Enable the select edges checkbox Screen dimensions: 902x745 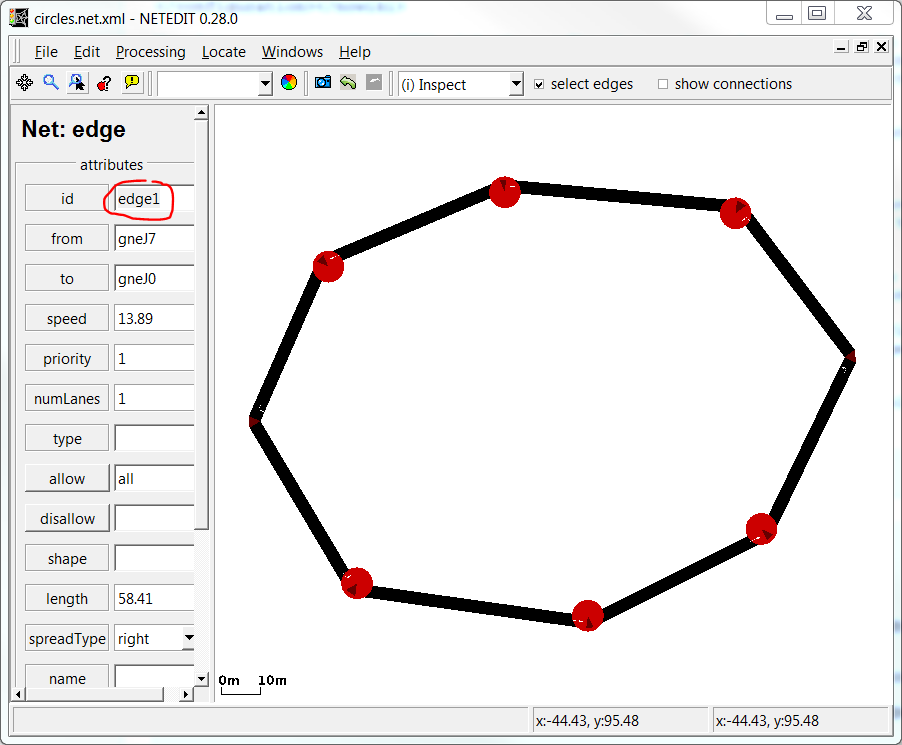539,84
